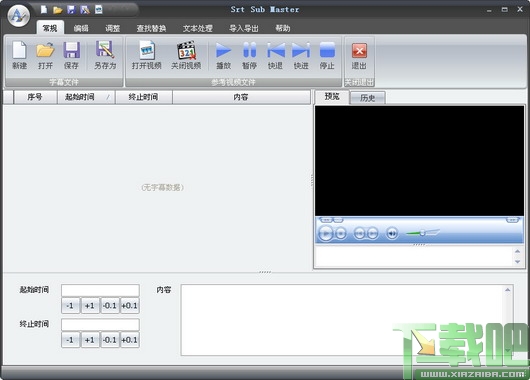Sort by 起始时间 column header

tap(86, 97)
